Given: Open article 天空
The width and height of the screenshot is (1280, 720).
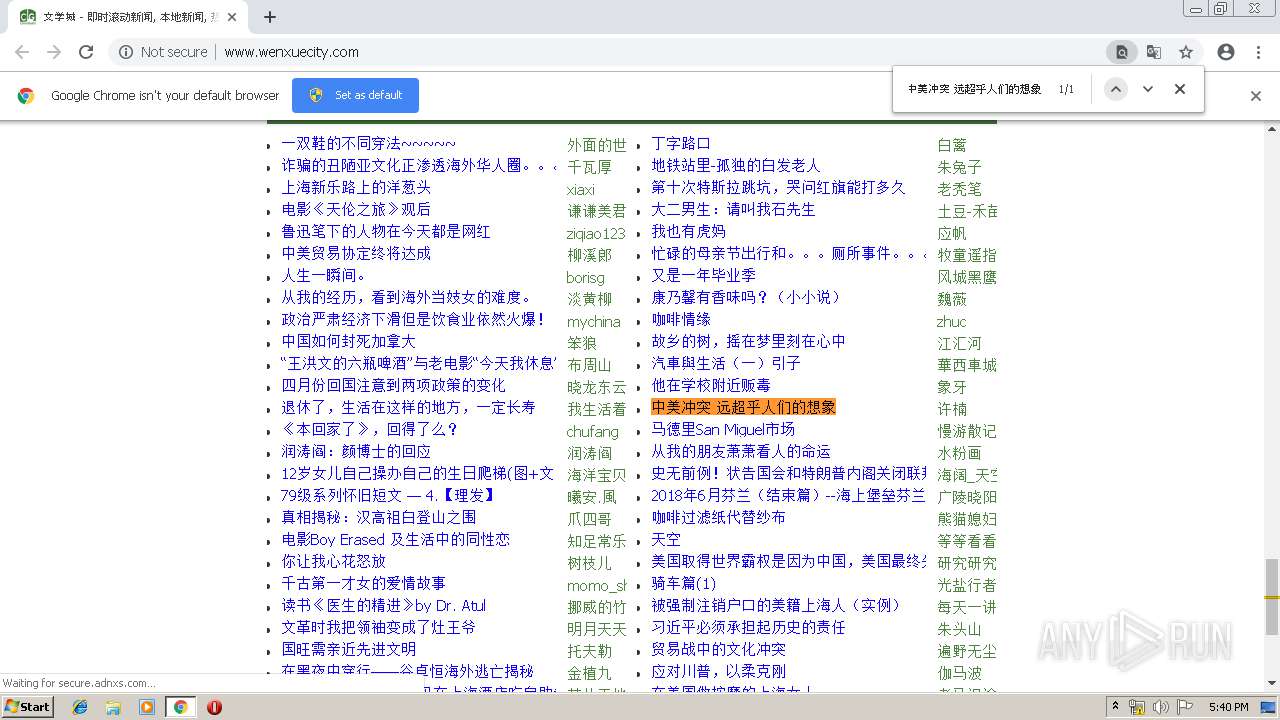Looking at the screenshot, I should pyautogui.click(x=666, y=540).
